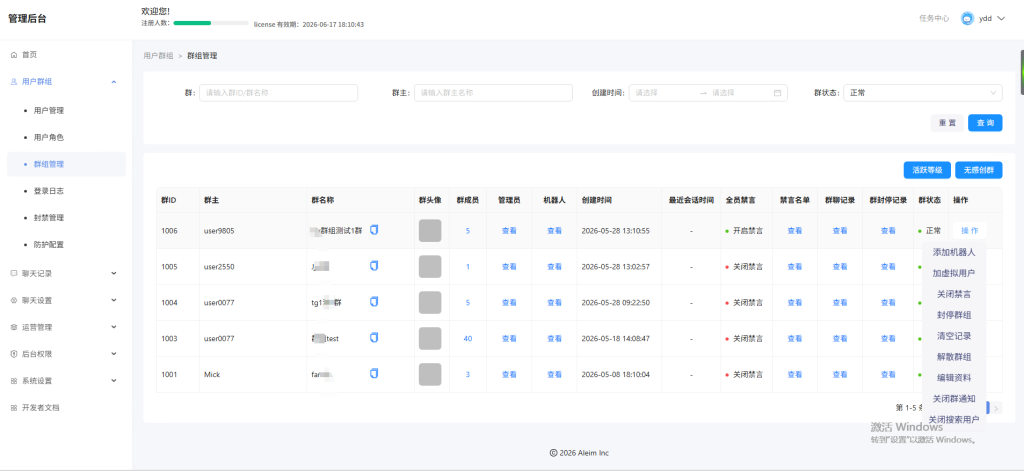Select 添加机器人 from the action menu
1024x471 pixels.
tap(954, 252)
